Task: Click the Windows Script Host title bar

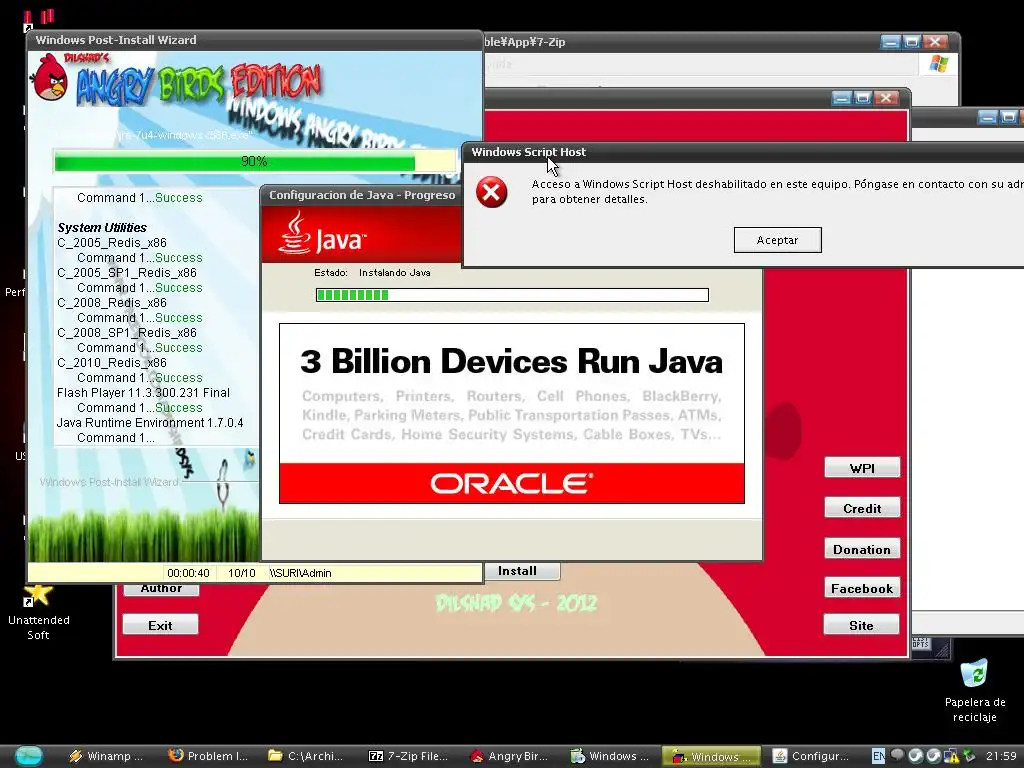Action: (743, 152)
